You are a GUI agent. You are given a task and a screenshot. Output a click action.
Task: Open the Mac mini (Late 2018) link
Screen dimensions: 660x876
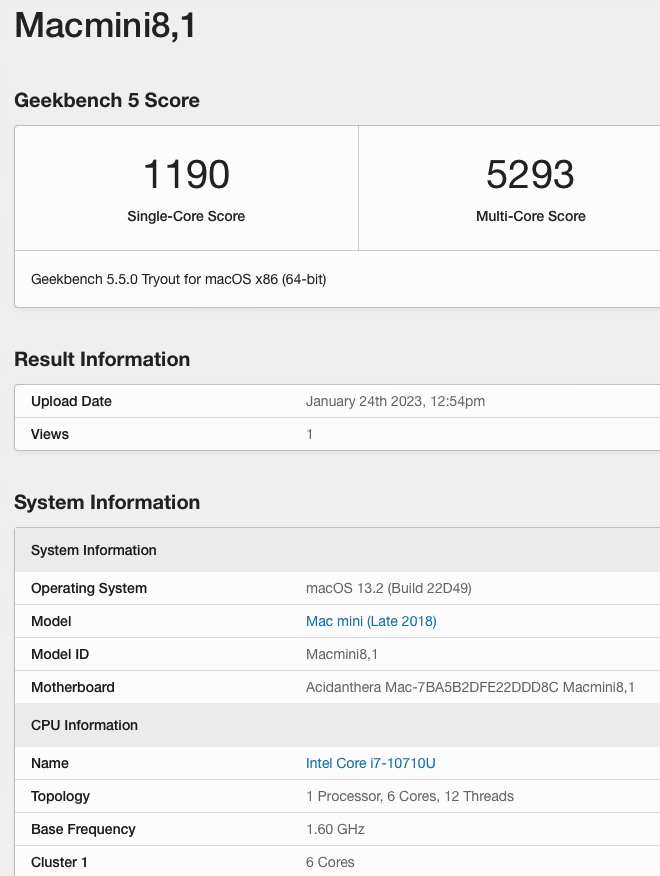371,621
